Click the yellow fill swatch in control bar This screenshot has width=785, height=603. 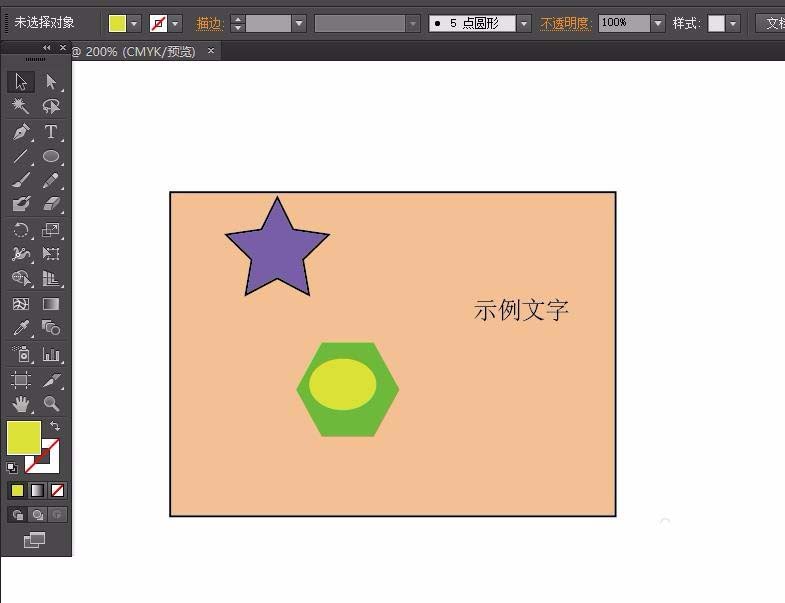click(118, 24)
